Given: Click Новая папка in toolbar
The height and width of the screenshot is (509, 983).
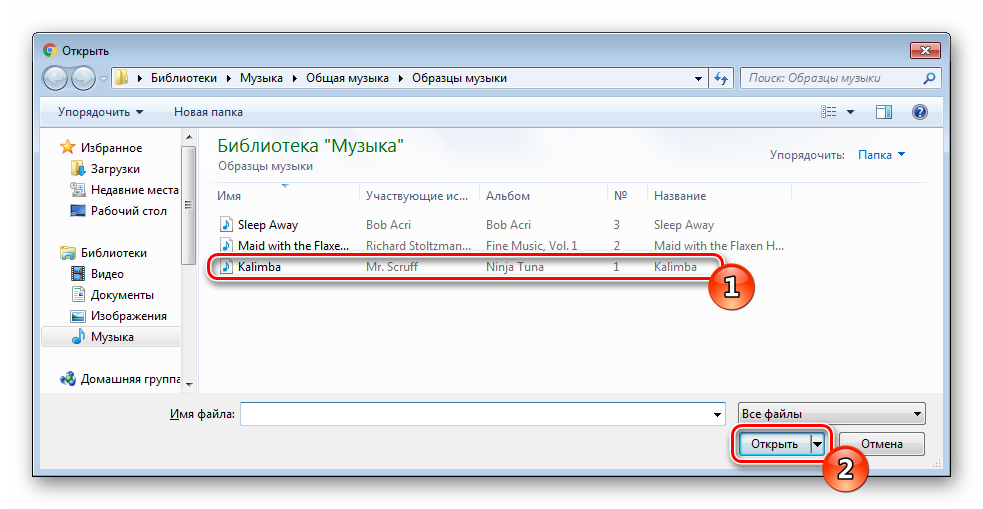Looking at the screenshot, I should click(208, 112).
